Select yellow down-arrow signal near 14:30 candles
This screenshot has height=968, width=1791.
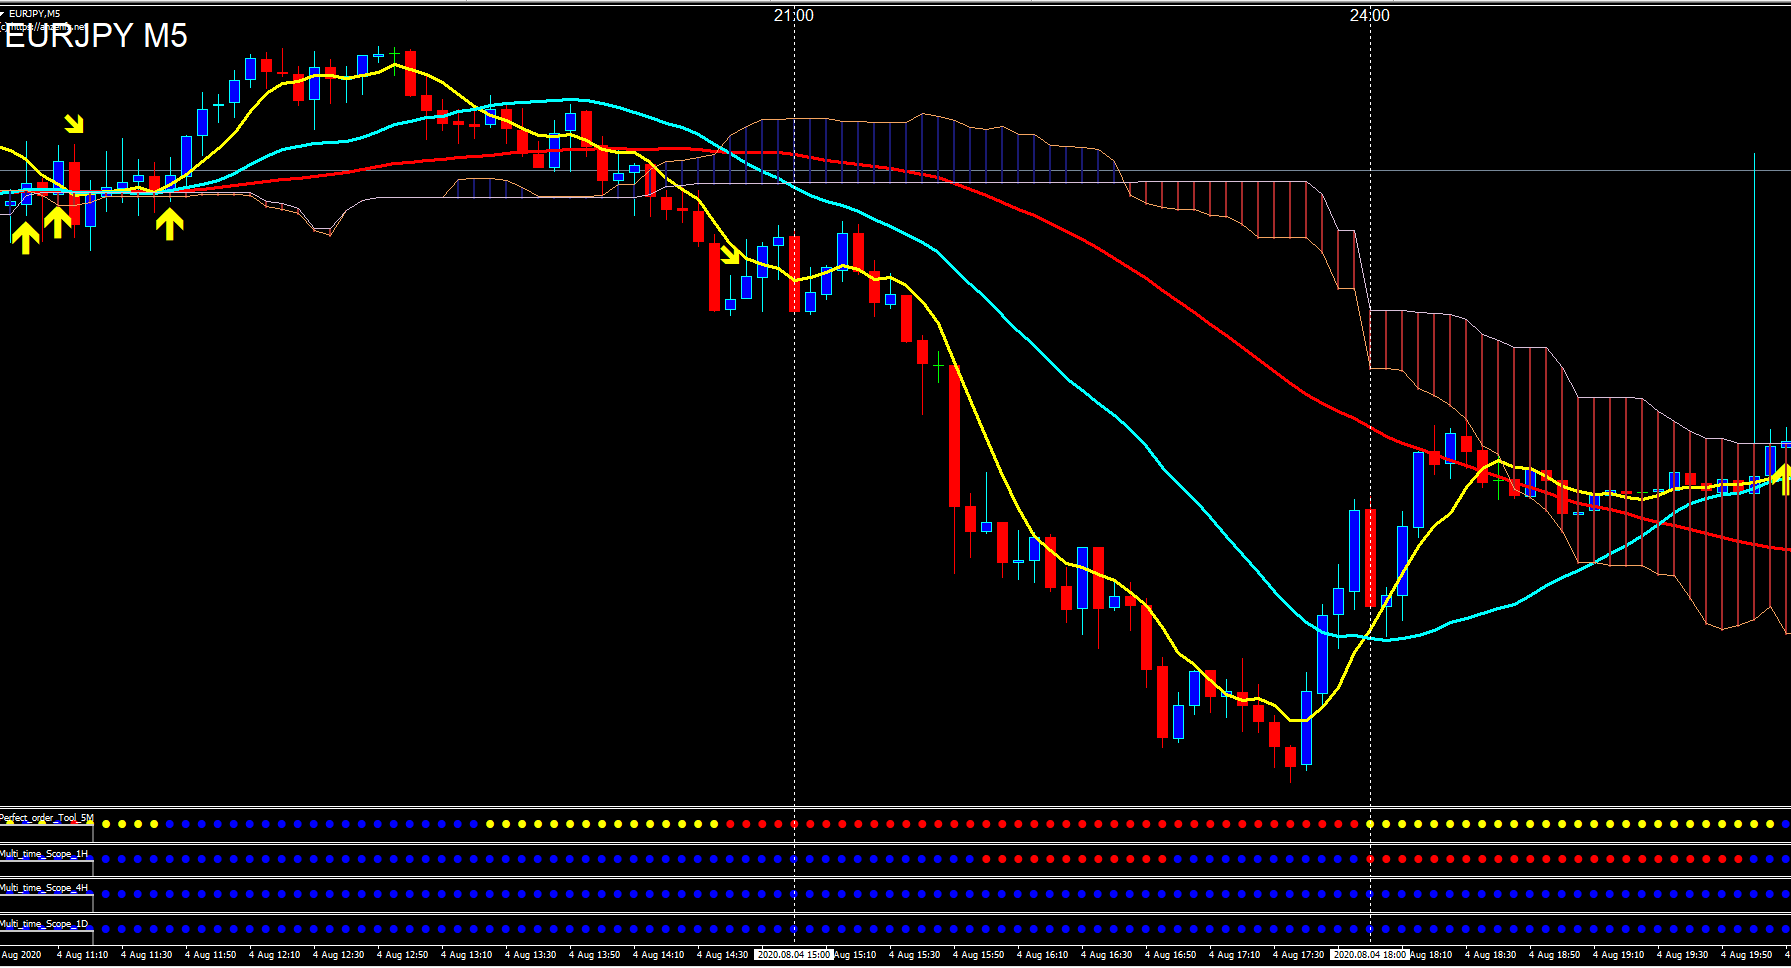730,254
